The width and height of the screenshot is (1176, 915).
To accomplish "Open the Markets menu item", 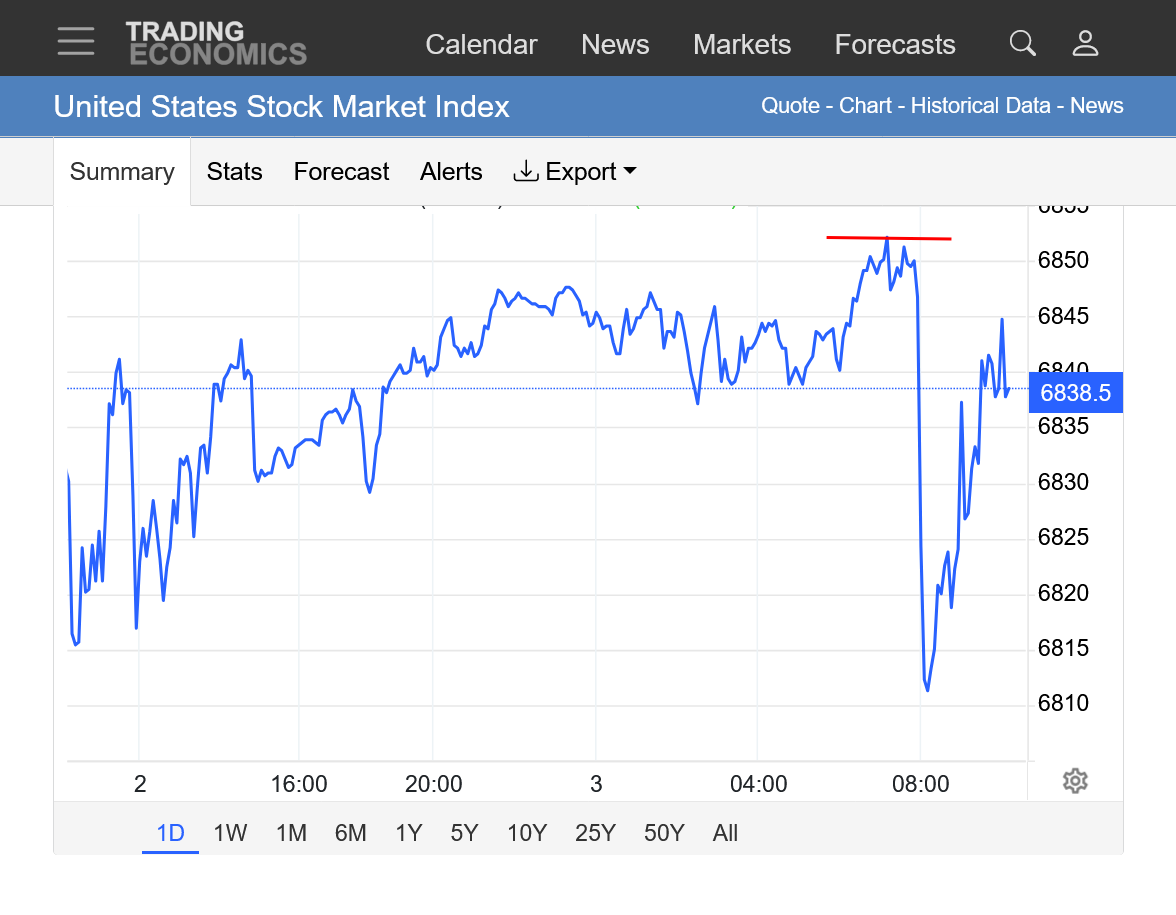I will [742, 45].
